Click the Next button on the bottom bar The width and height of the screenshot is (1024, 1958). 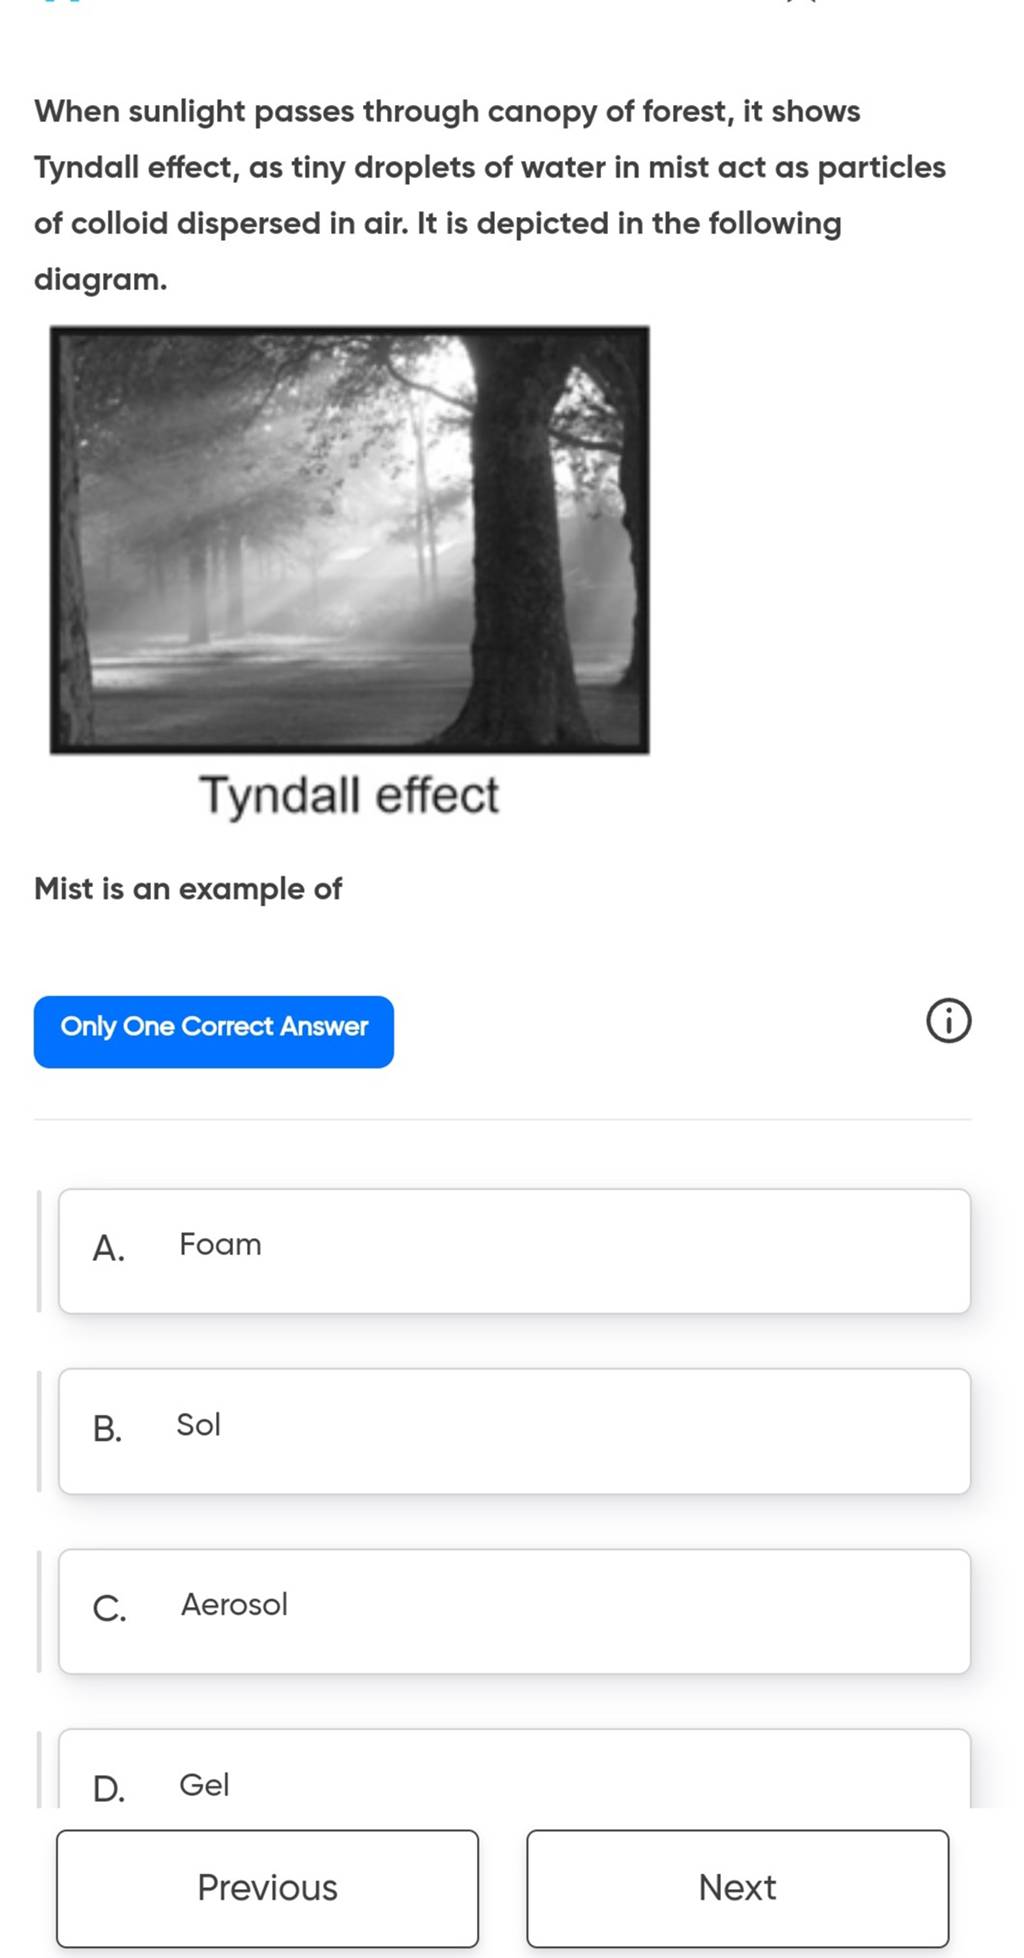click(x=738, y=1888)
